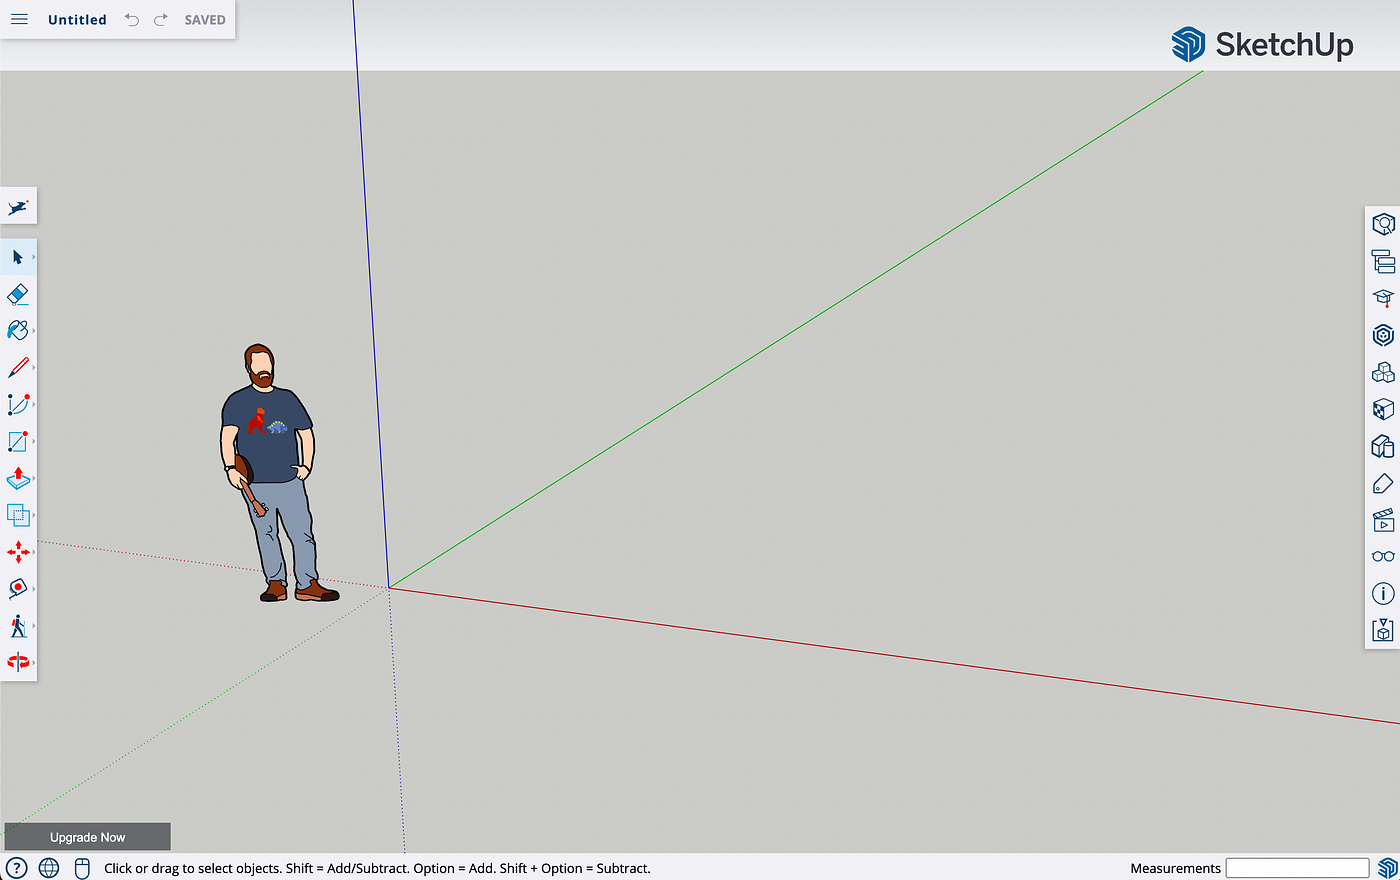Pick the Paint bucket tool

point(18,330)
